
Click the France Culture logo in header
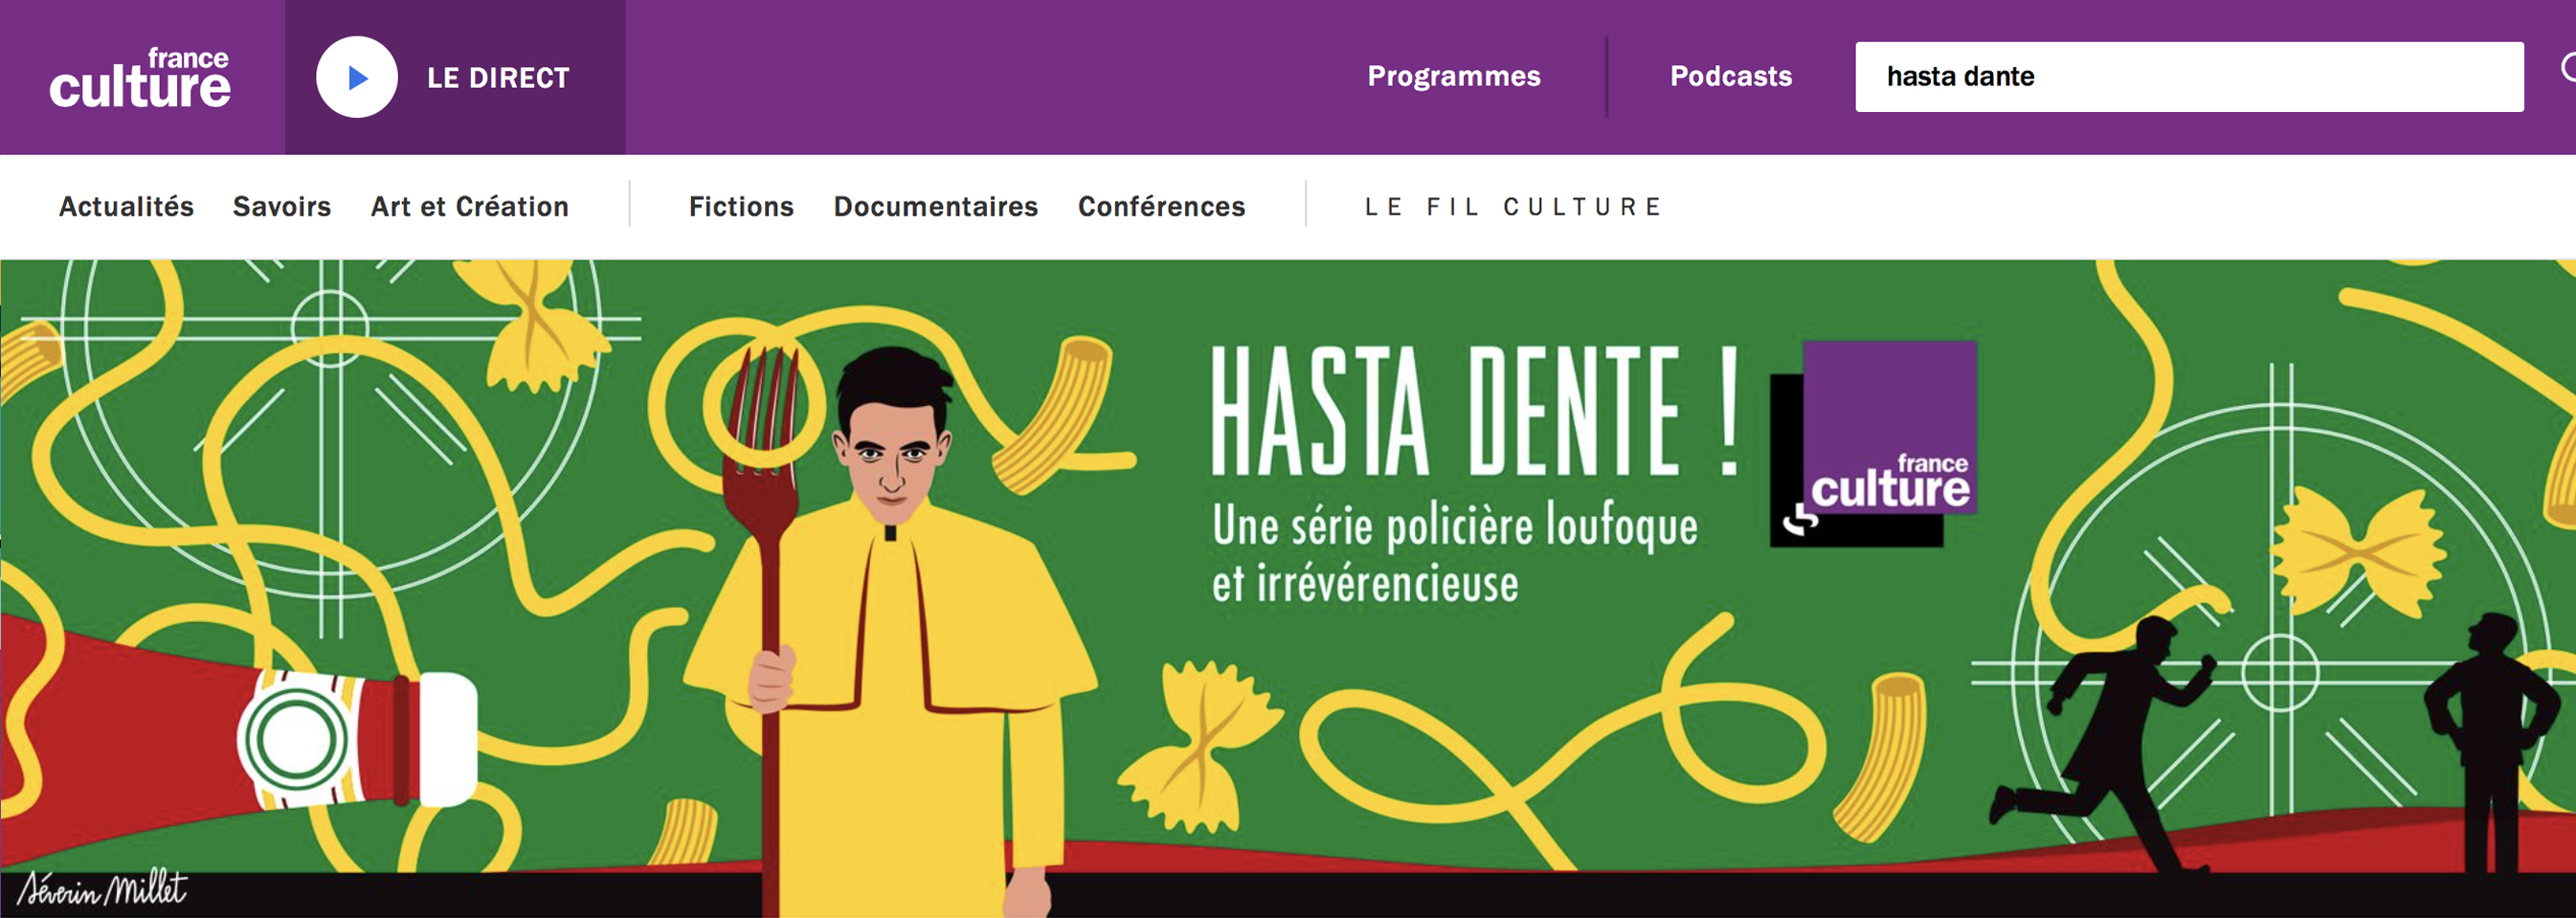tap(140, 77)
